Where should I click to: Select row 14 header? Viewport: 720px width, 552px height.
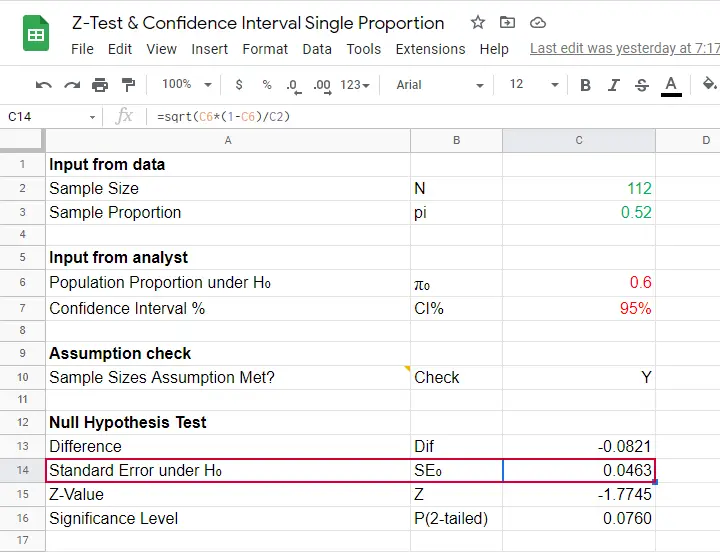pyautogui.click(x=22, y=470)
